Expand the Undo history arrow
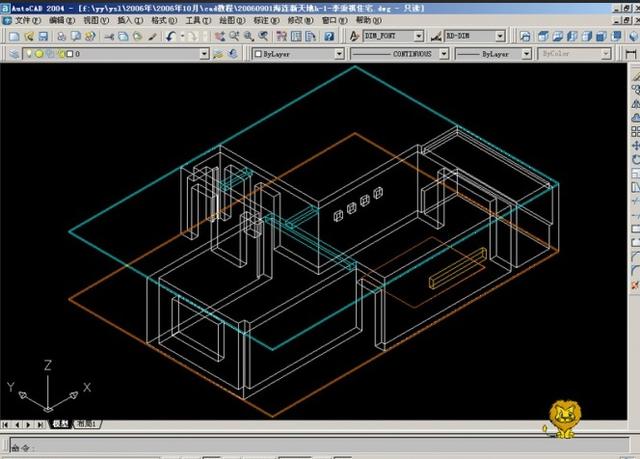640x459 pixels. point(182,37)
